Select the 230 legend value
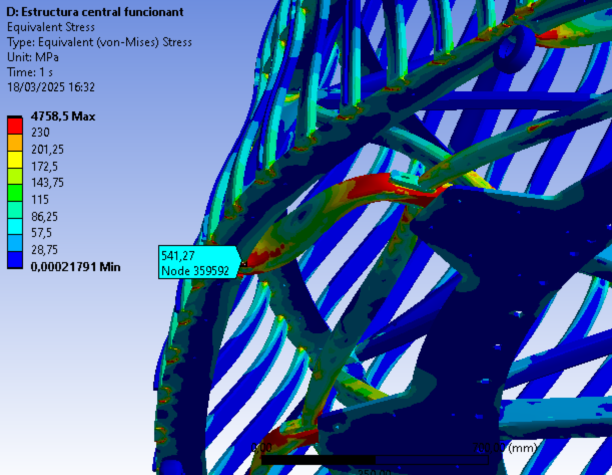The image size is (612, 475). [41, 131]
